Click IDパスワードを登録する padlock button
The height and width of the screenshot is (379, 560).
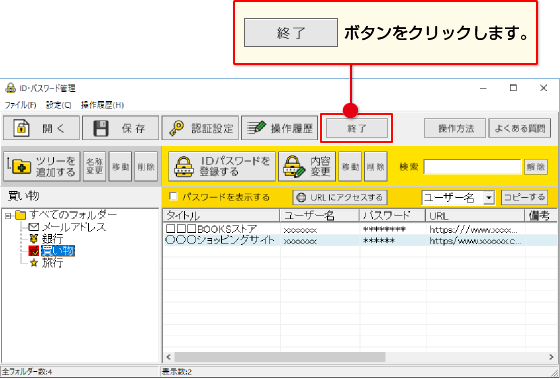tap(222, 166)
